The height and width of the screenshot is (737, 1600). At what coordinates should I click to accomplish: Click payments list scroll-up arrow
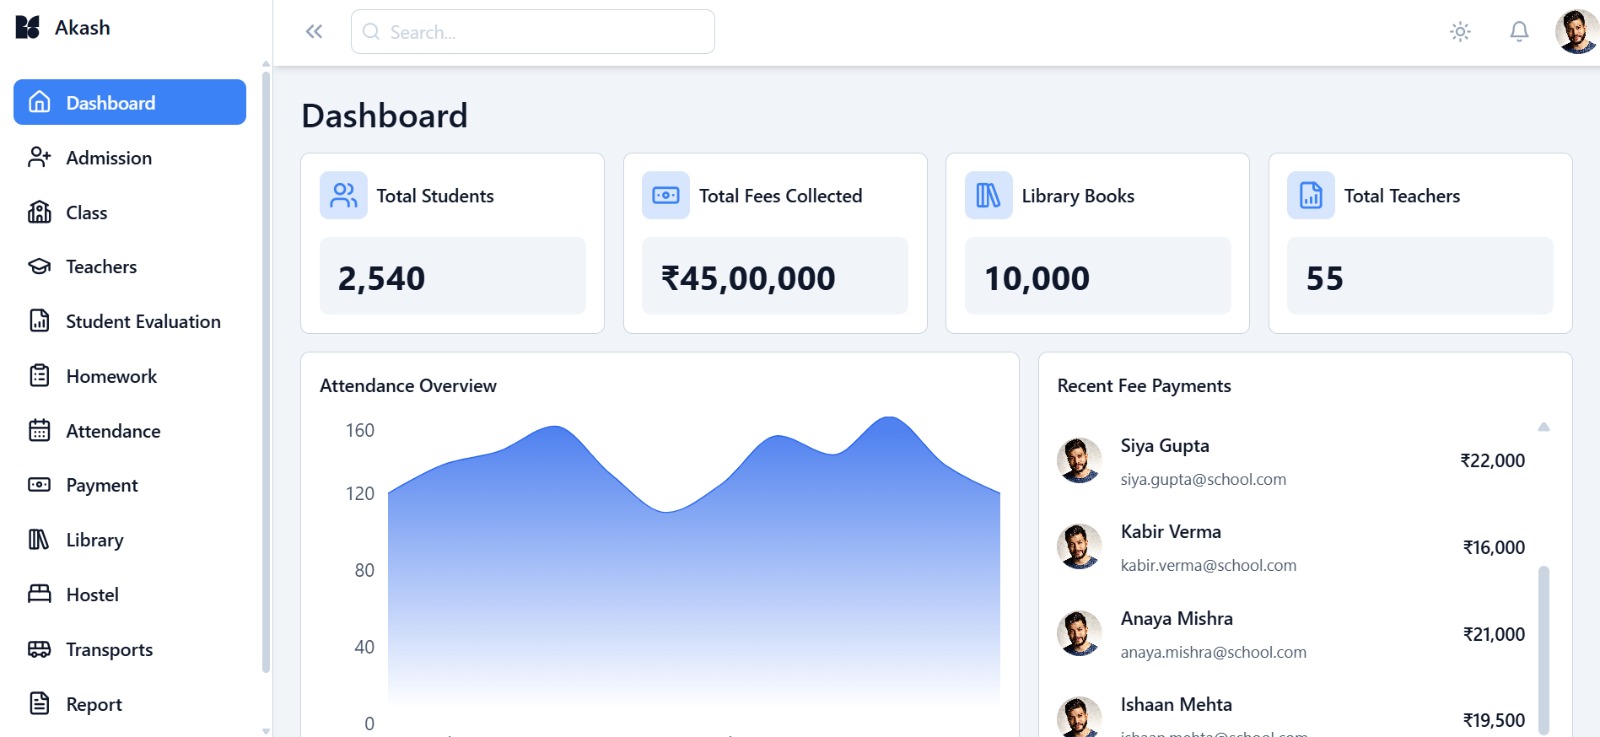pyautogui.click(x=1544, y=427)
